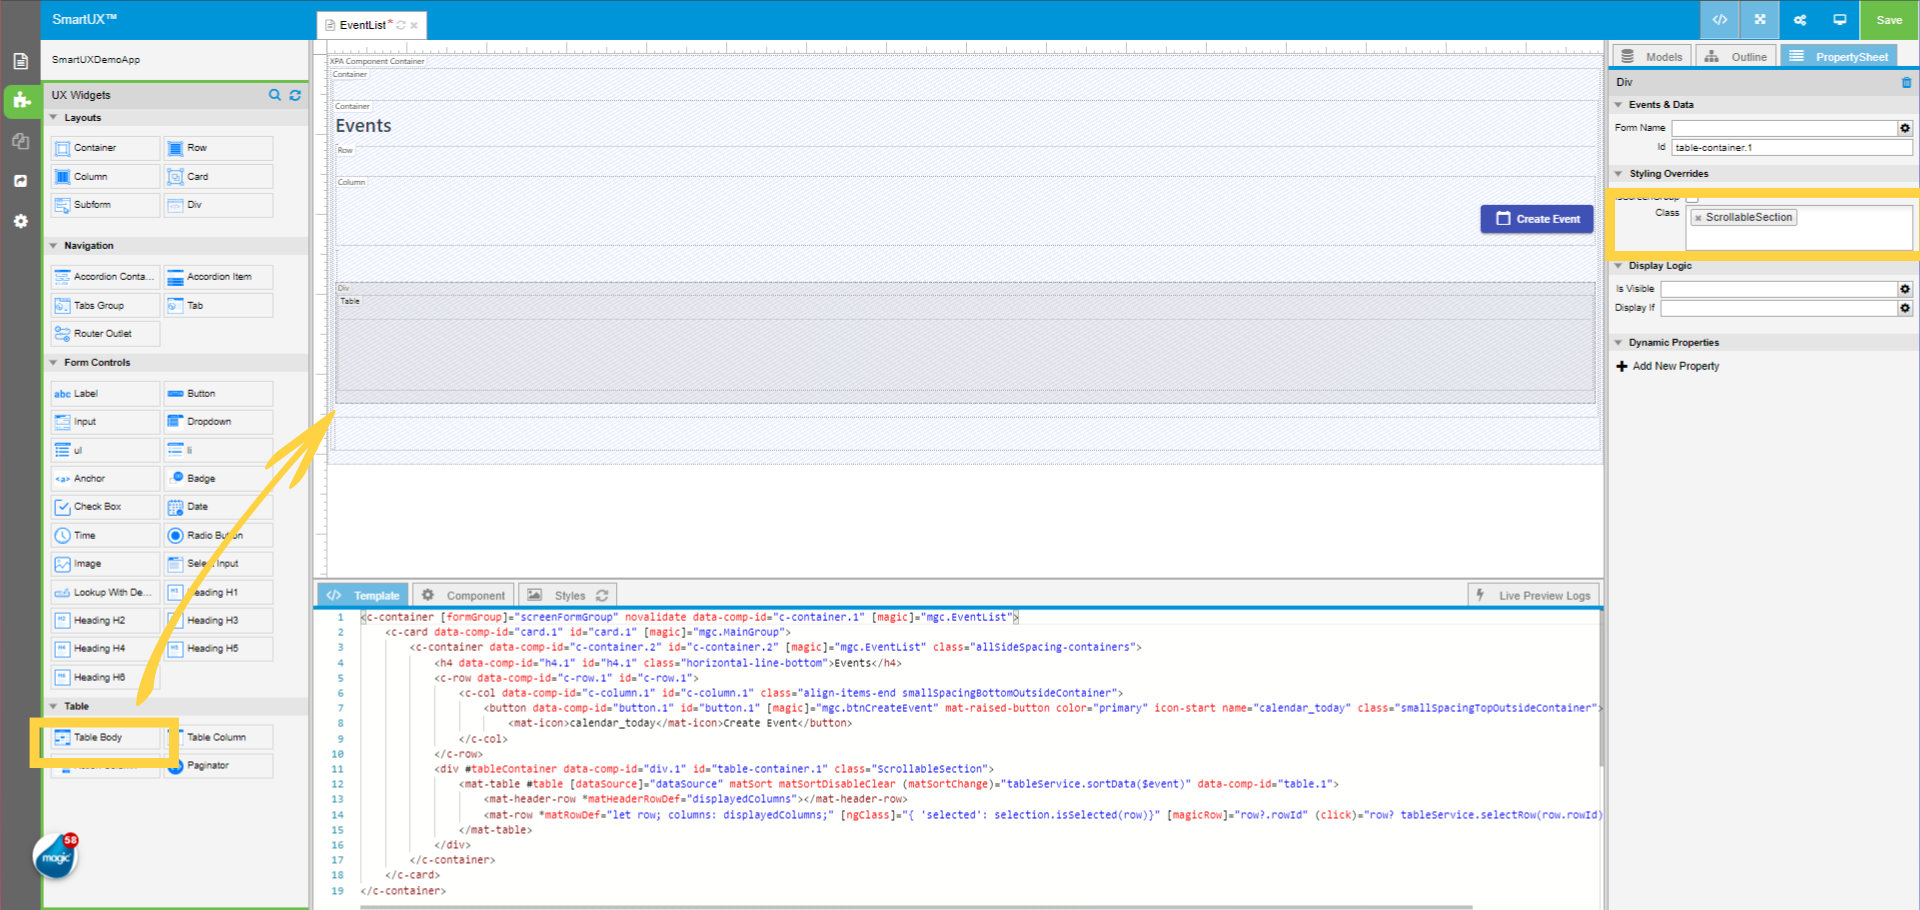Click the search icon in UX Widgets header

pos(275,95)
